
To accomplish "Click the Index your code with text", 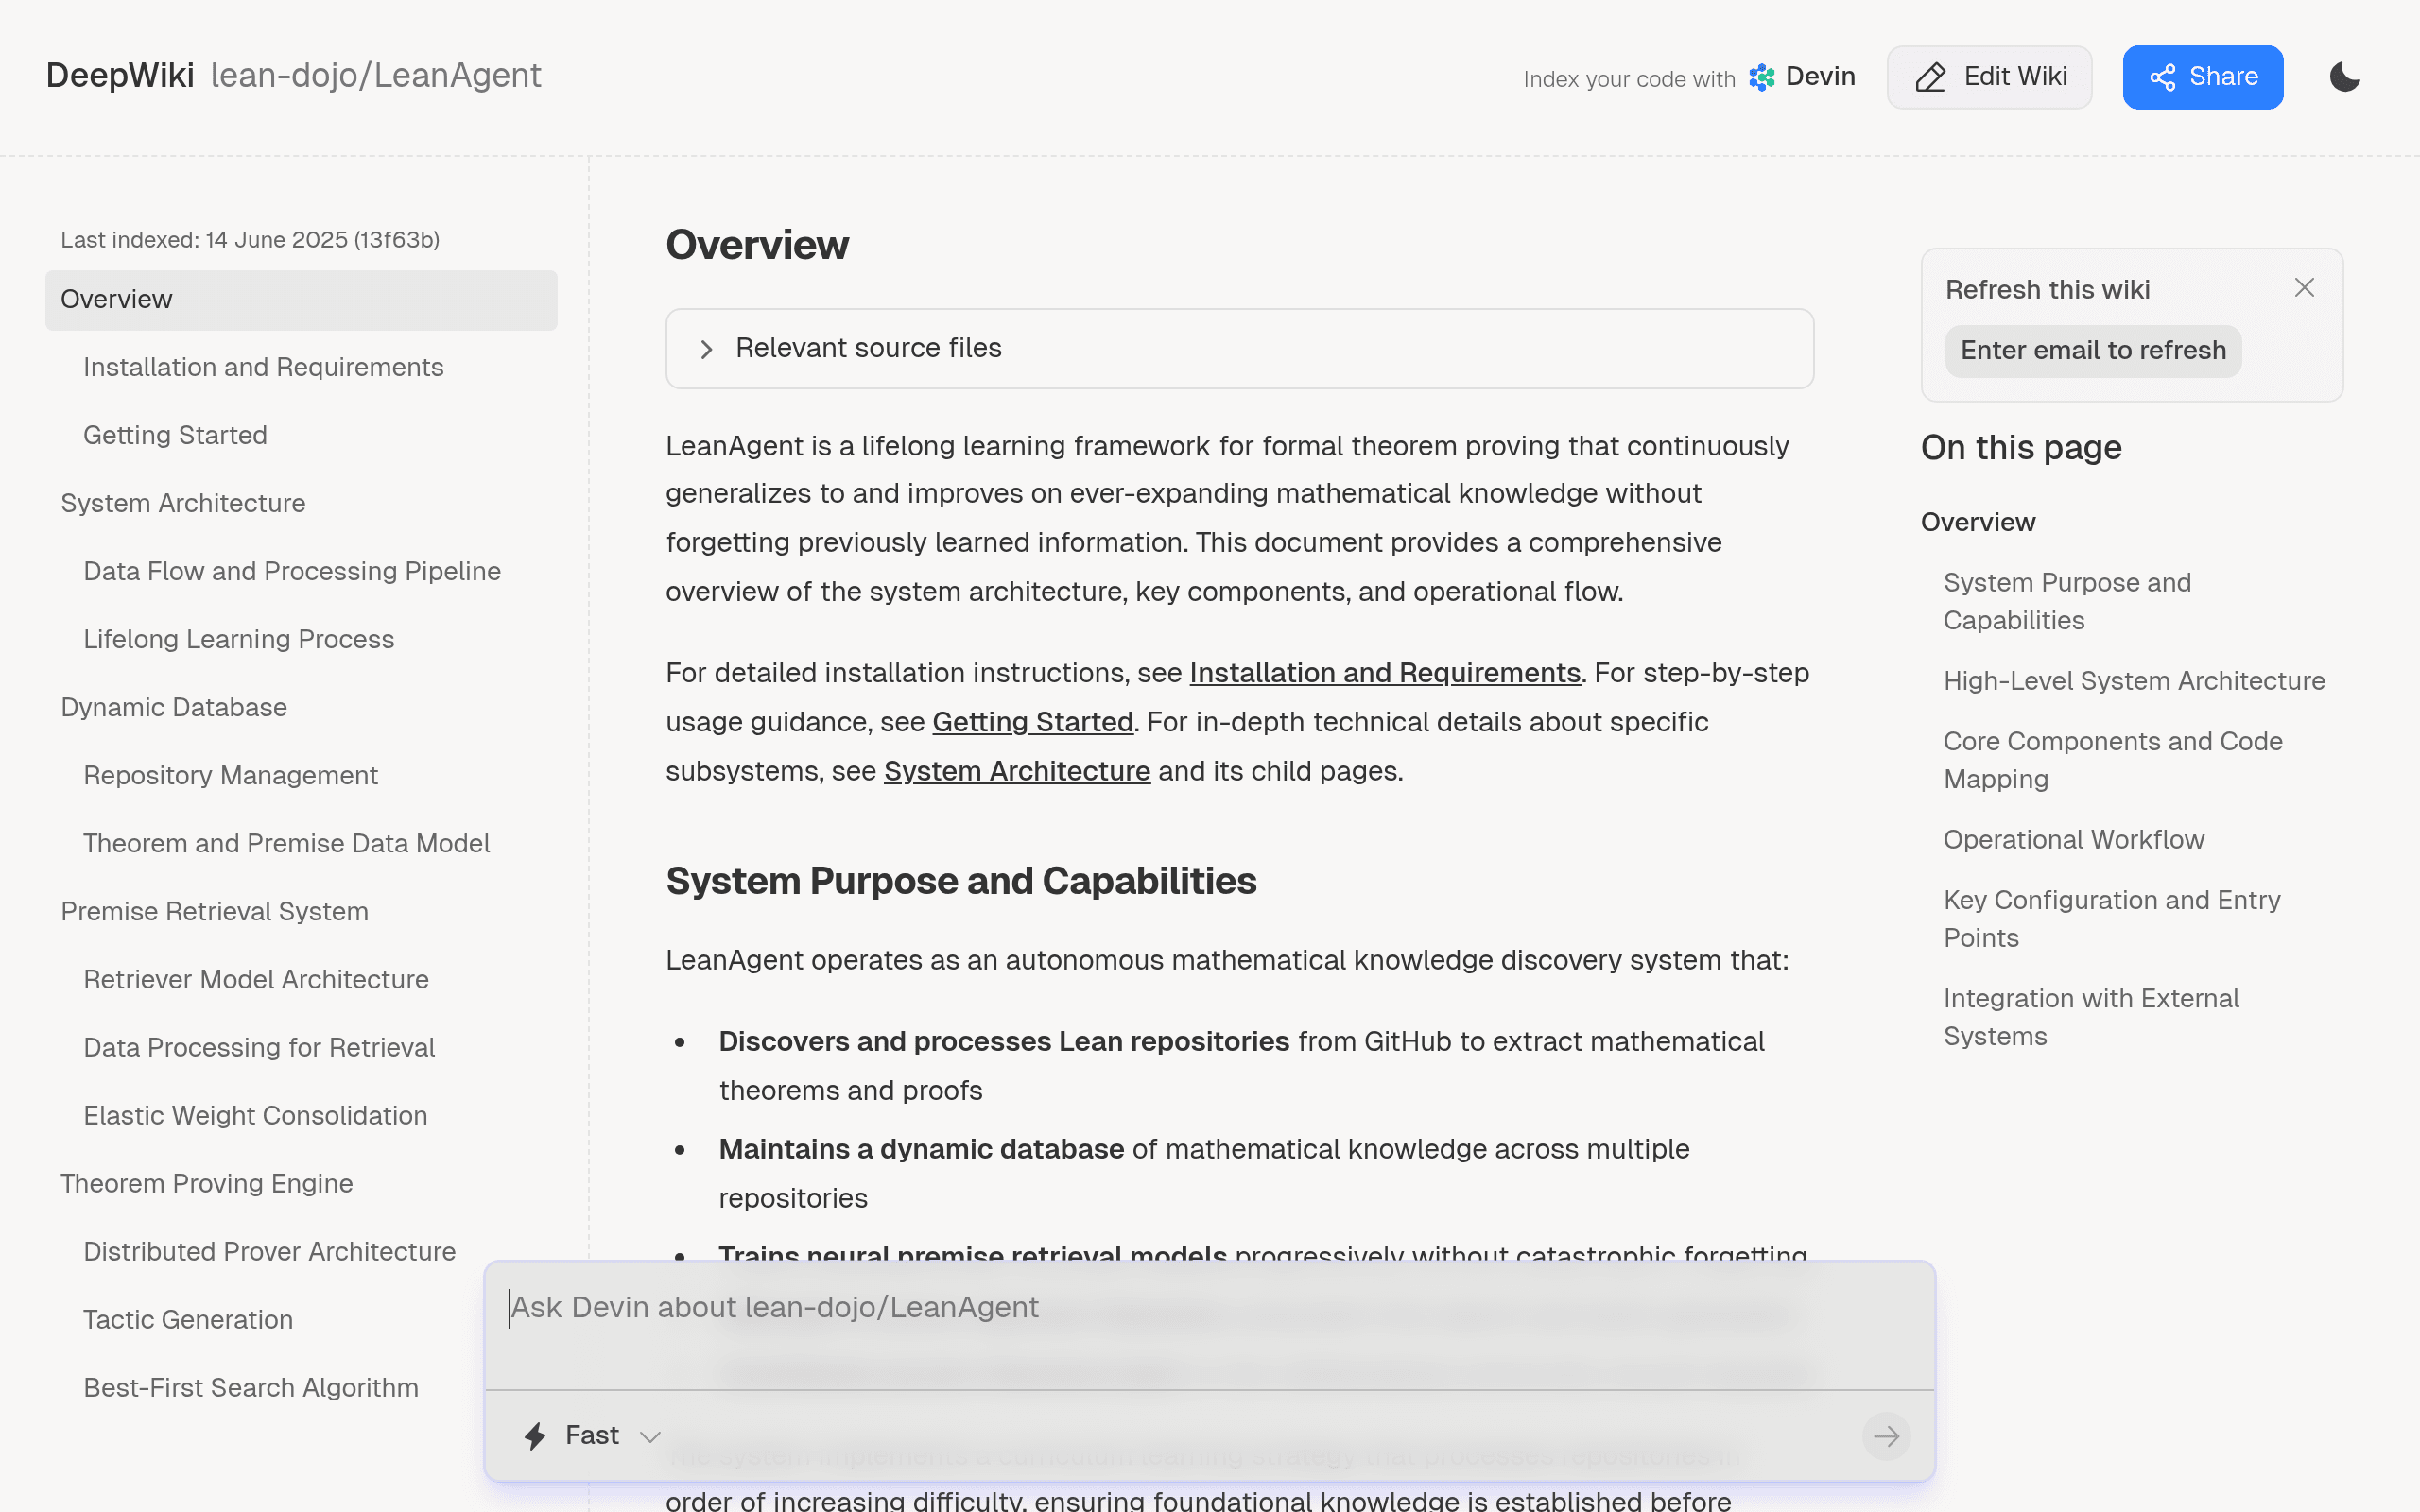I will pyautogui.click(x=1629, y=79).
